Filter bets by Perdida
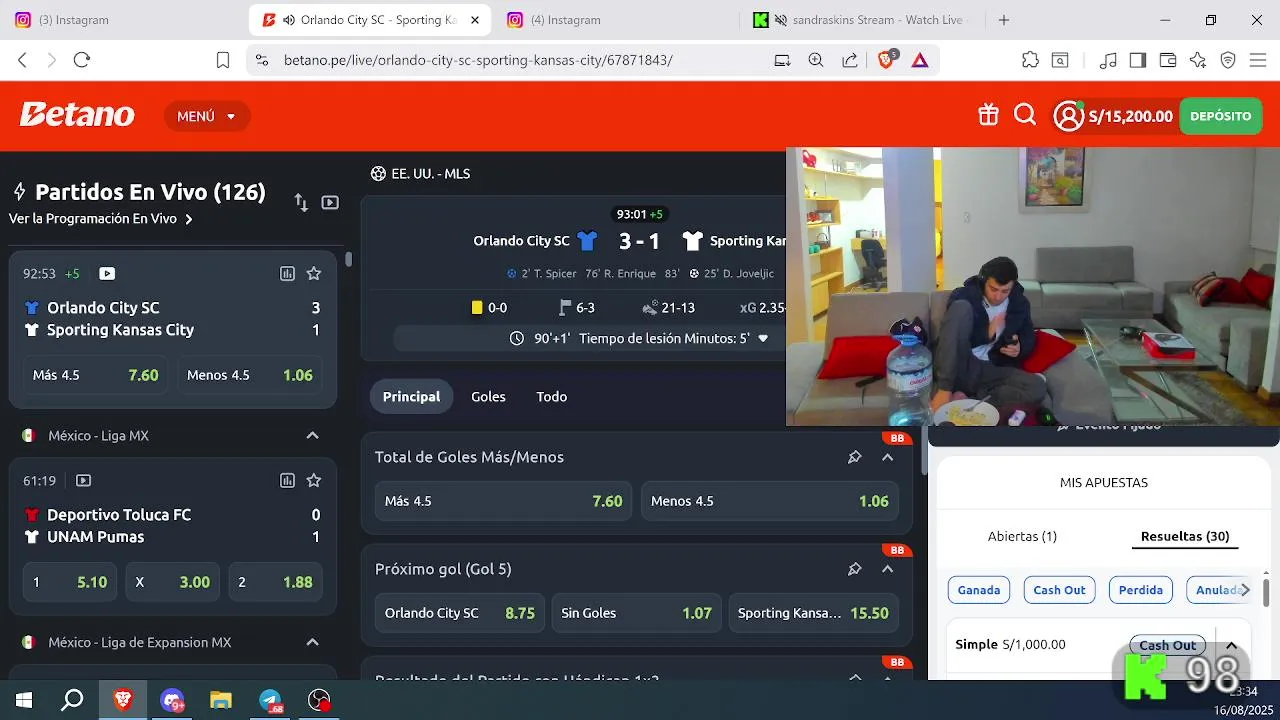Image resolution: width=1280 pixels, height=720 pixels. coord(1141,590)
